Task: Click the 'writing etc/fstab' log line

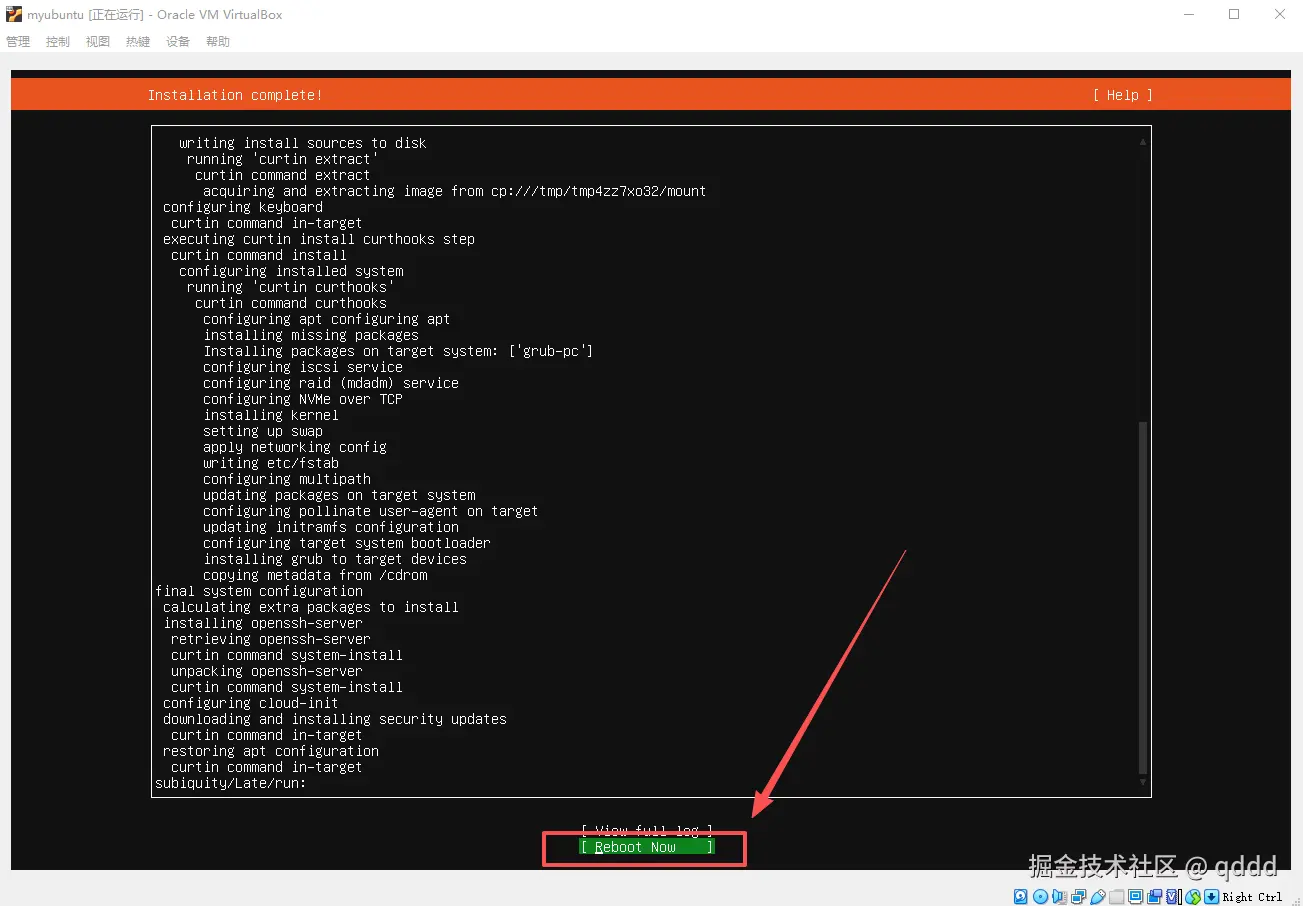Action: [271, 463]
